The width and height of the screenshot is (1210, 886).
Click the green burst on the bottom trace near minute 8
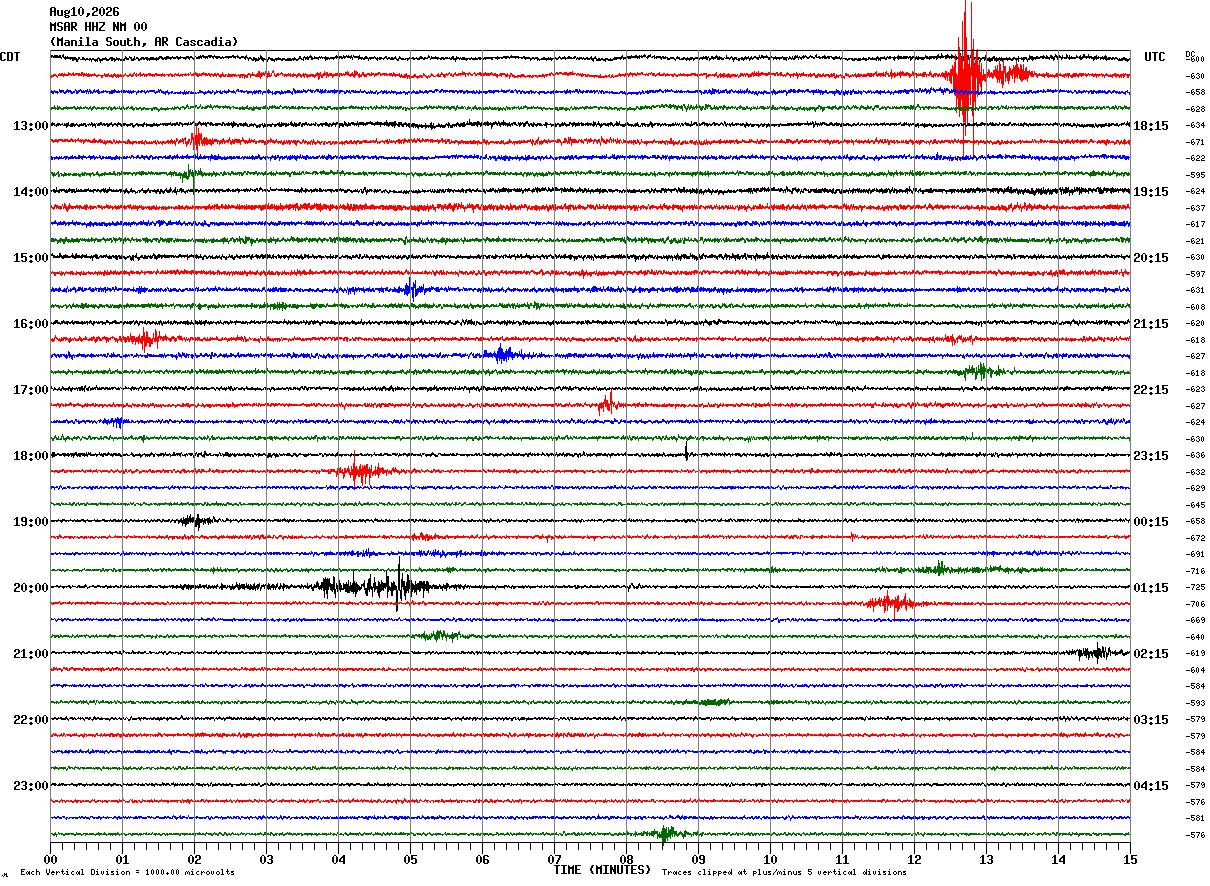tap(665, 833)
